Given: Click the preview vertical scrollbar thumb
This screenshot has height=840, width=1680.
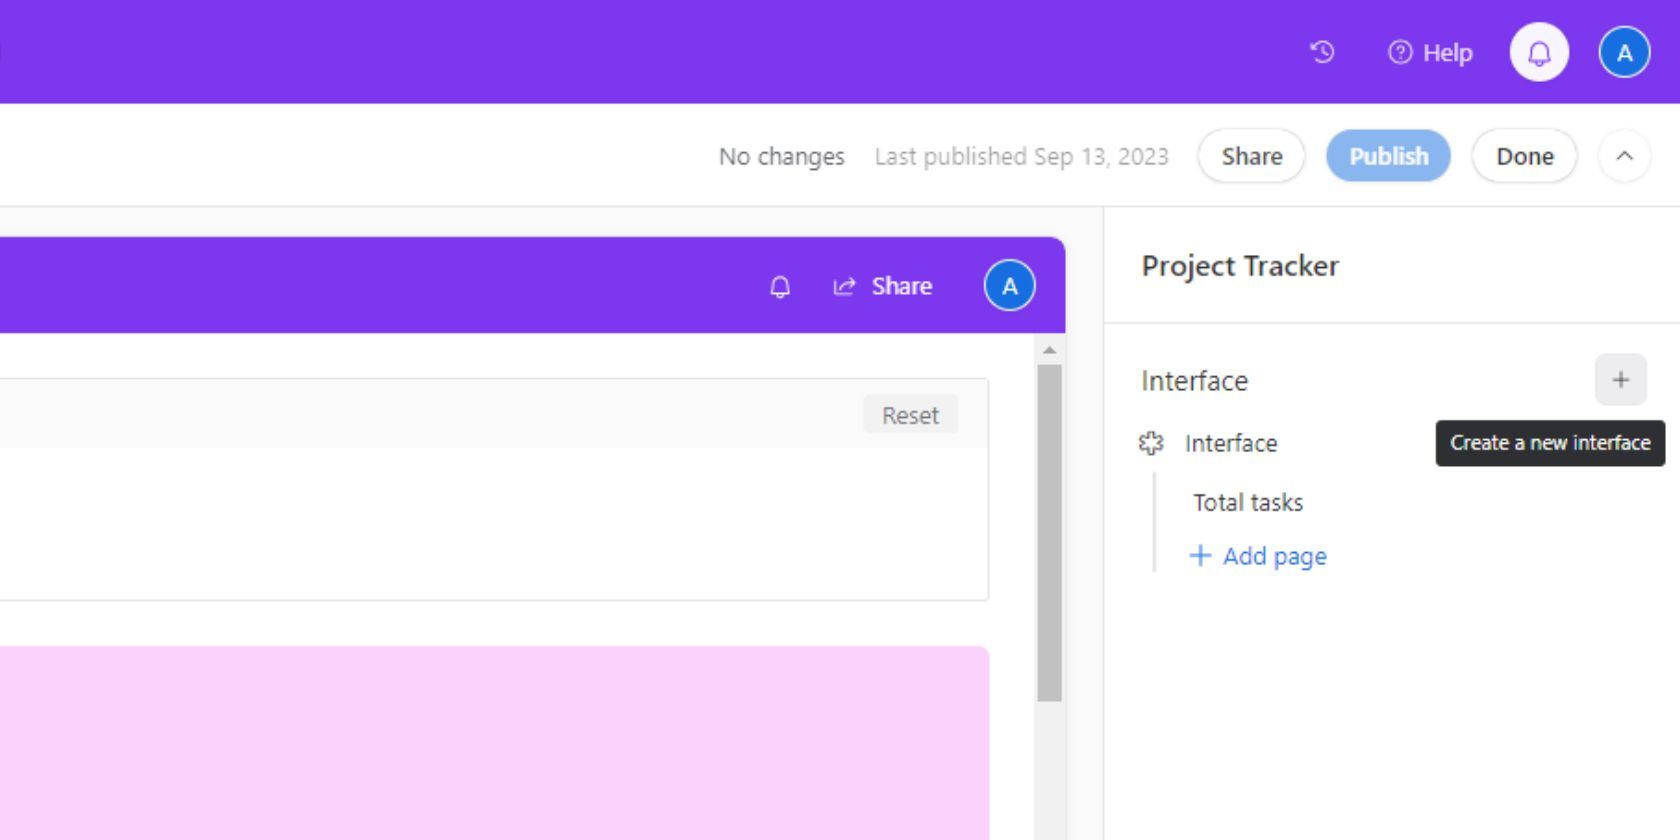Looking at the screenshot, I should 1049,530.
